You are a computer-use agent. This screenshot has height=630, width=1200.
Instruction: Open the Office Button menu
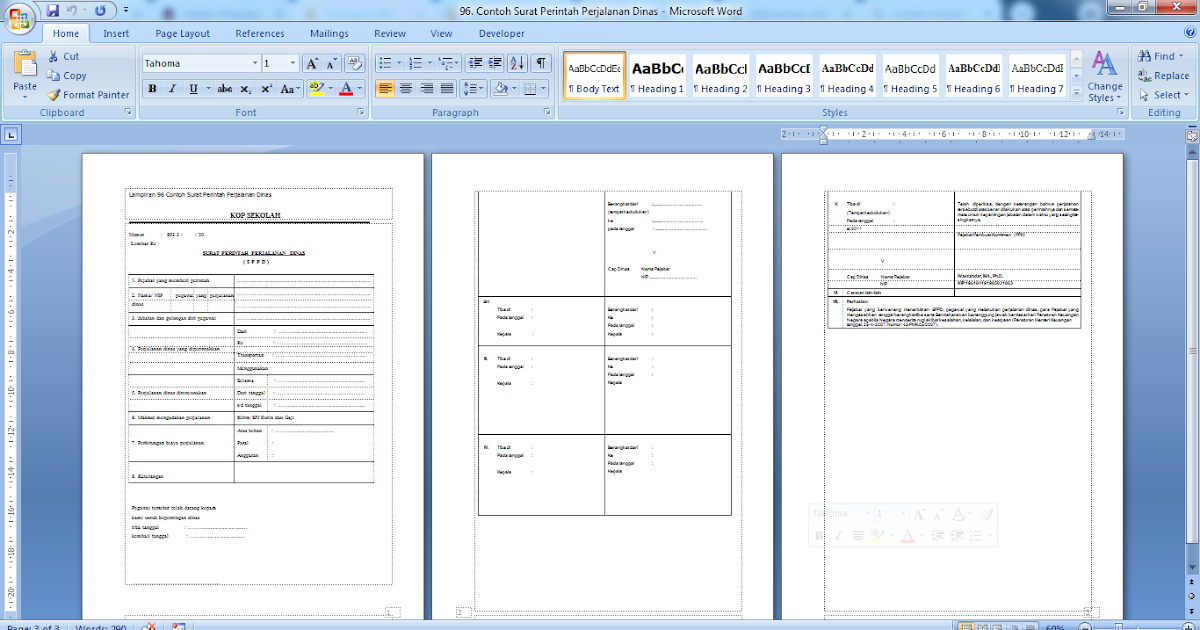click(18, 17)
